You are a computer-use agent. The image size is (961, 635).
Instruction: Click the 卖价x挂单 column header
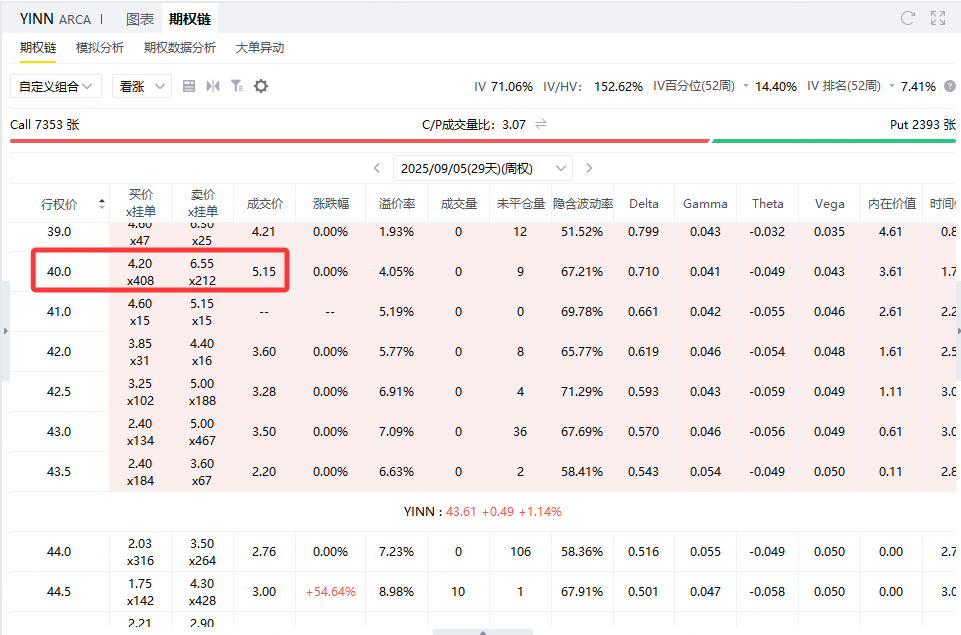coord(203,203)
